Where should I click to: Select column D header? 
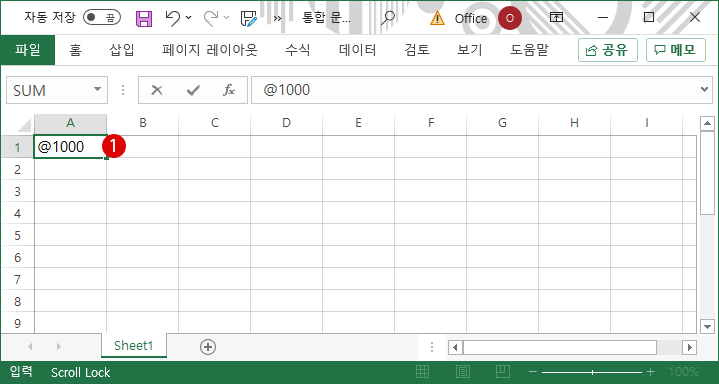coord(287,123)
